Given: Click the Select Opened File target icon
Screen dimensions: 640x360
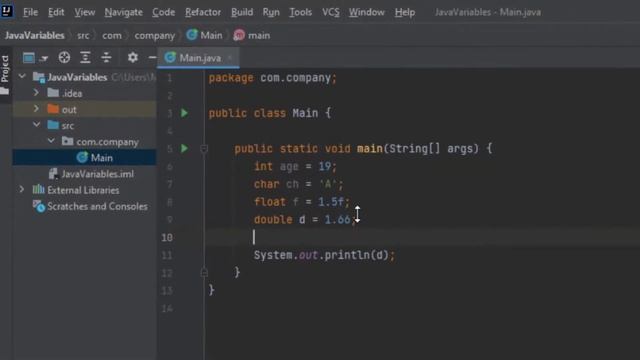Looking at the screenshot, I should pos(64,58).
